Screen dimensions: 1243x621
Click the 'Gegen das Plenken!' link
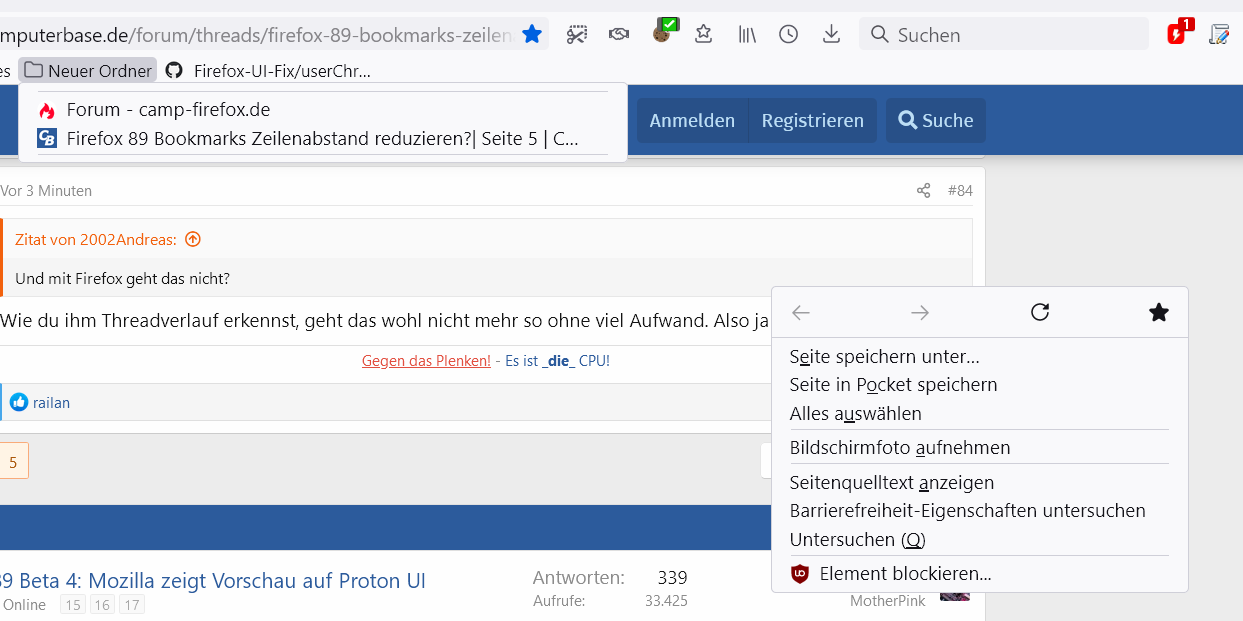(x=426, y=361)
